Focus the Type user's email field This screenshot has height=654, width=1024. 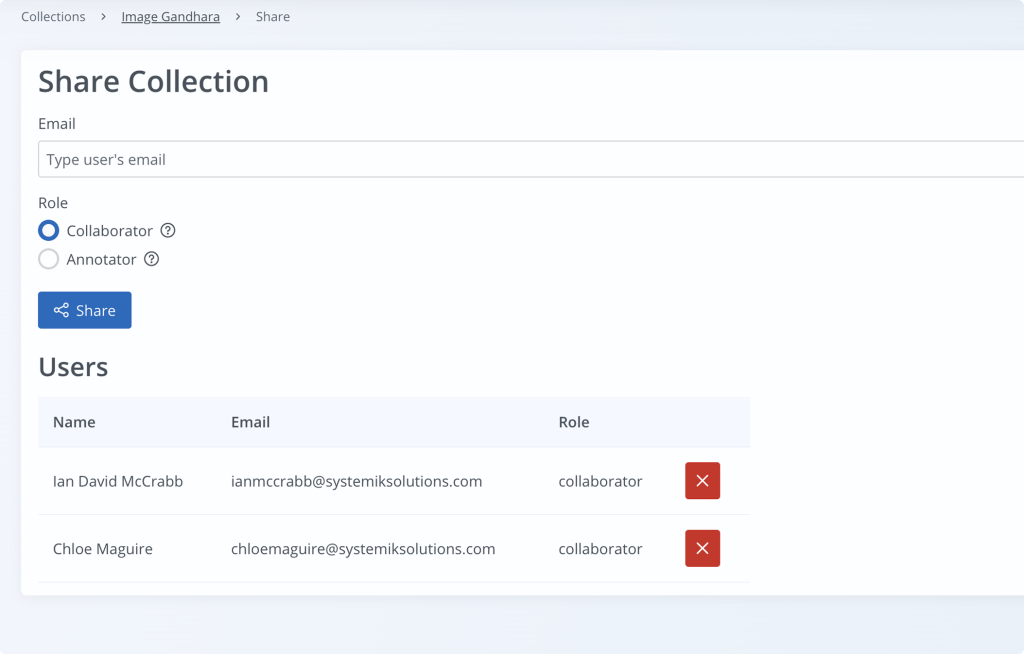click(531, 159)
